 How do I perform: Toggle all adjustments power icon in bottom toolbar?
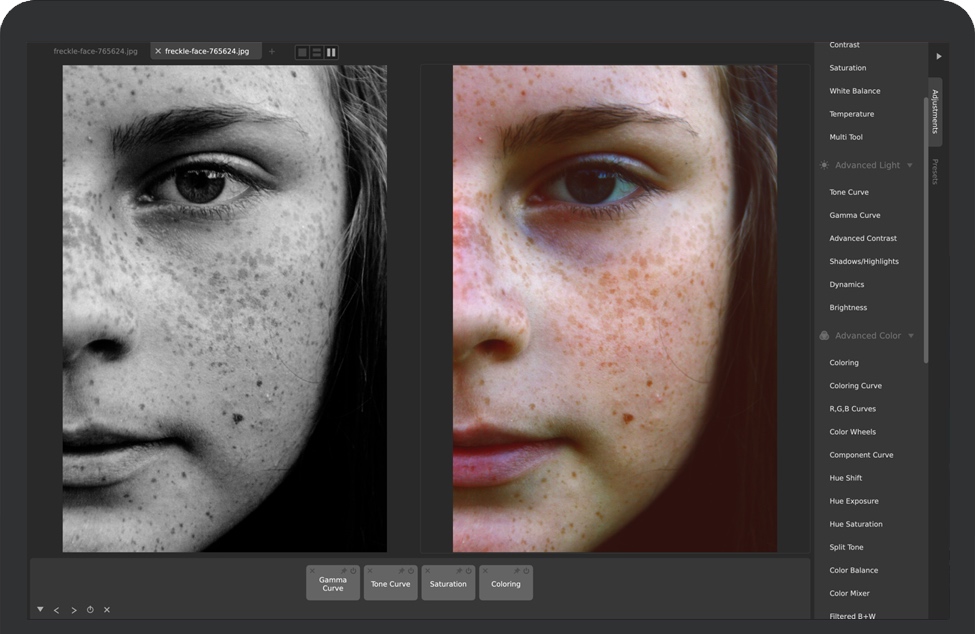[90, 610]
